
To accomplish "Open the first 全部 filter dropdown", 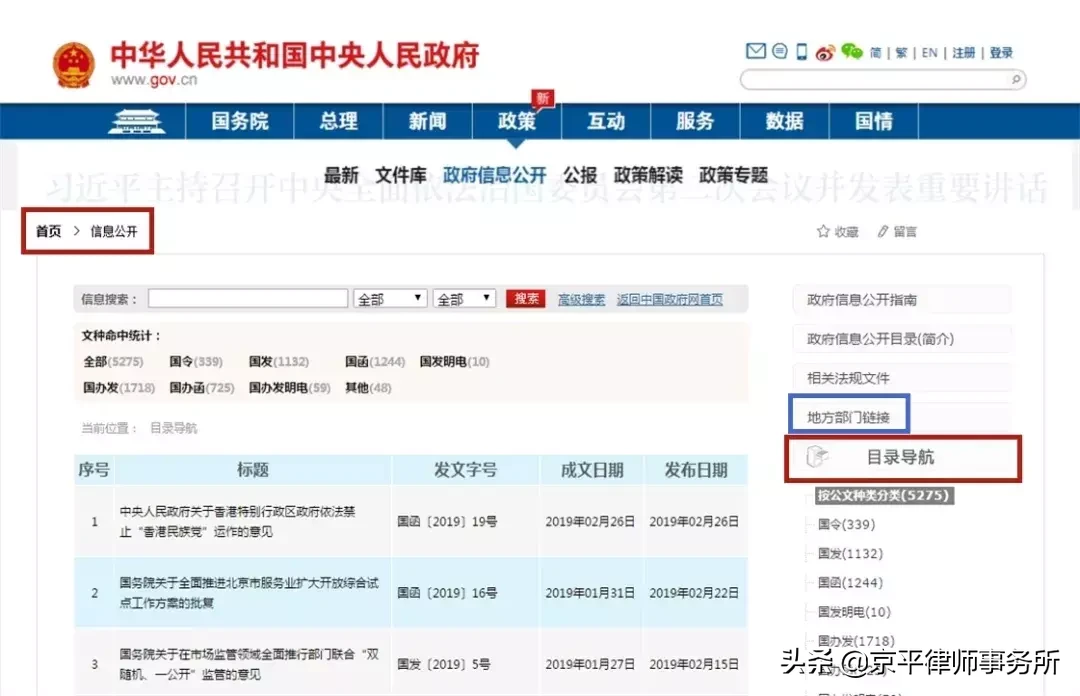I will pyautogui.click(x=389, y=297).
